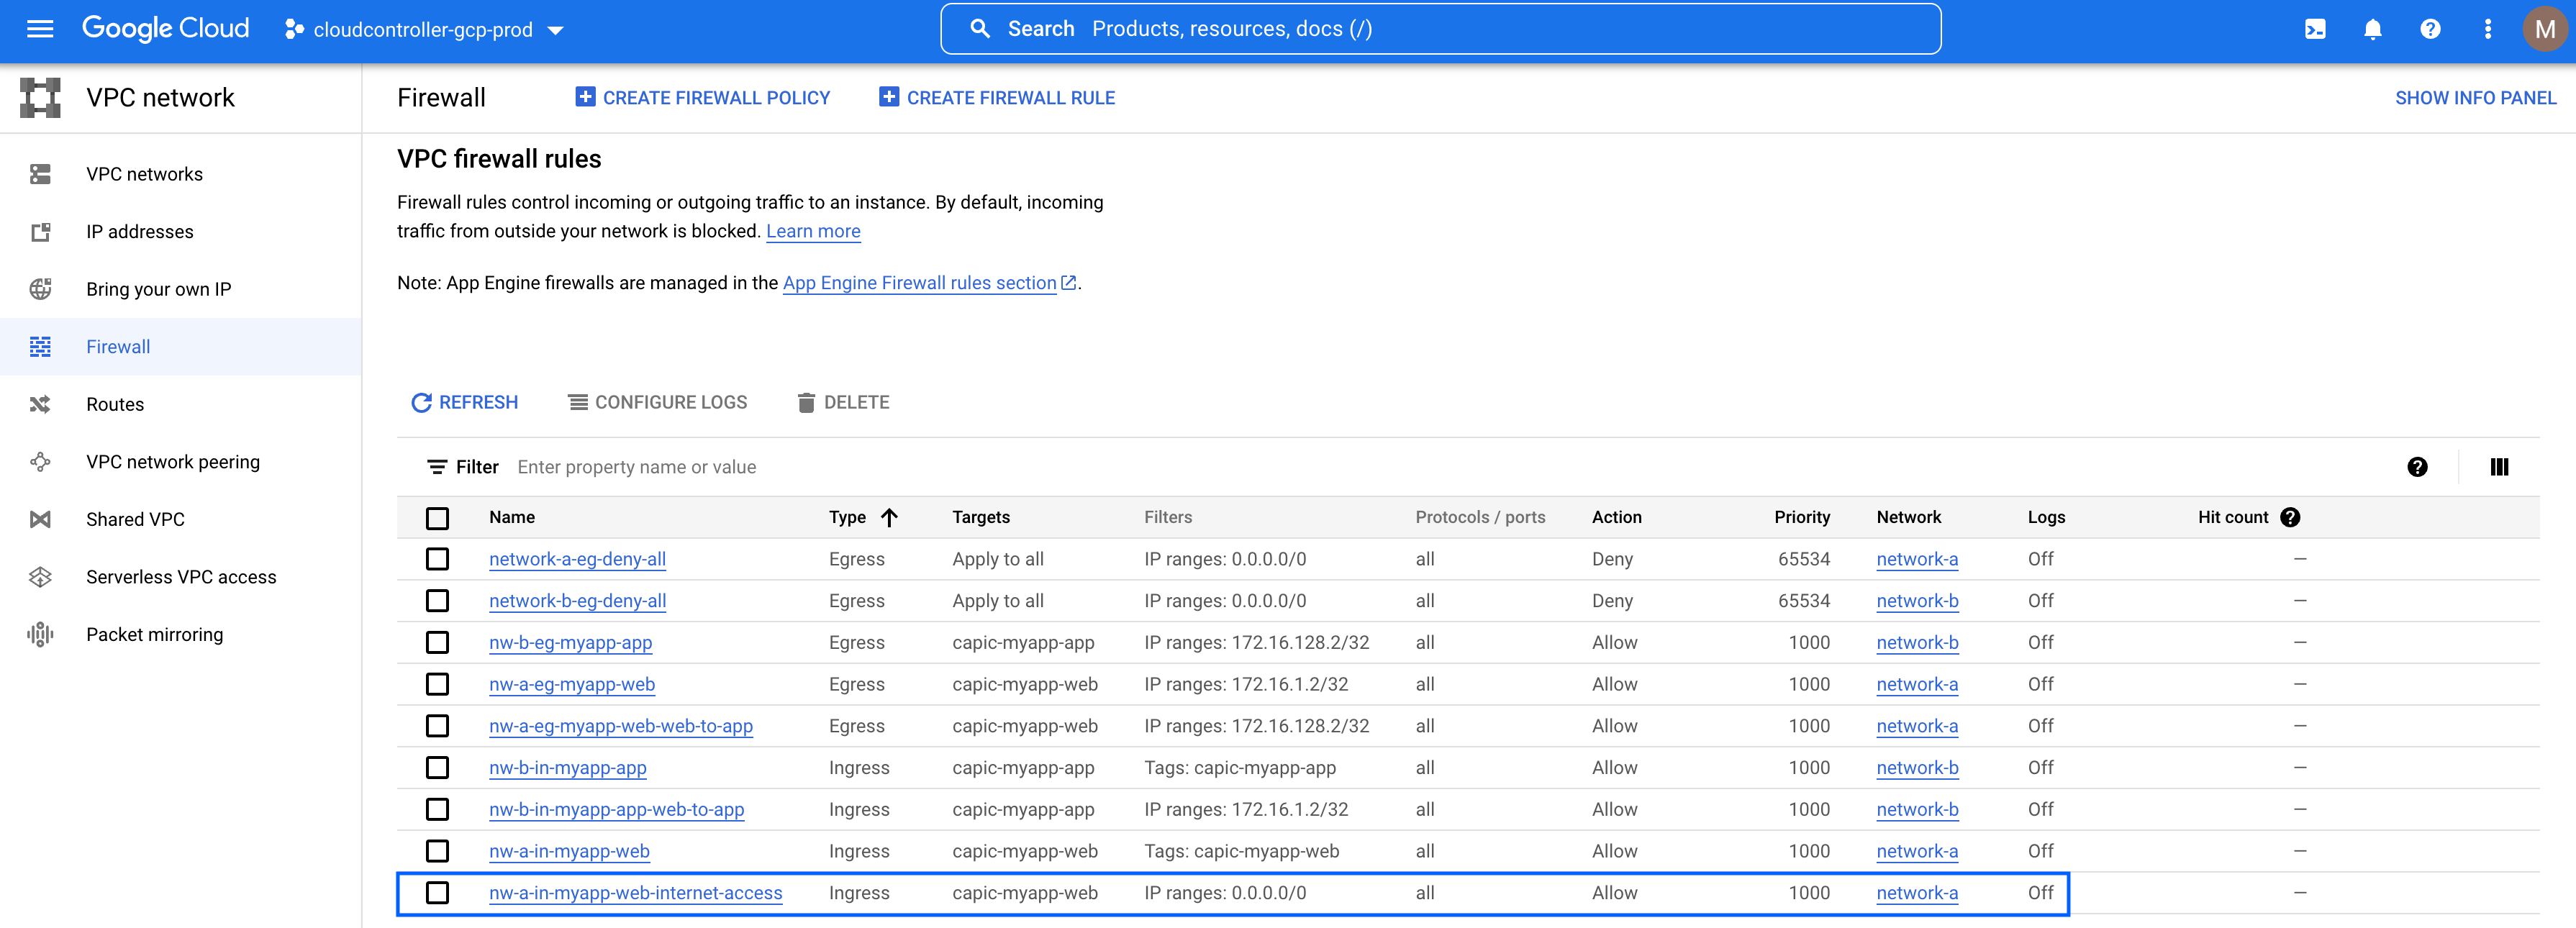
Task: Open the three-dot settings menu
Action: click(2487, 29)
